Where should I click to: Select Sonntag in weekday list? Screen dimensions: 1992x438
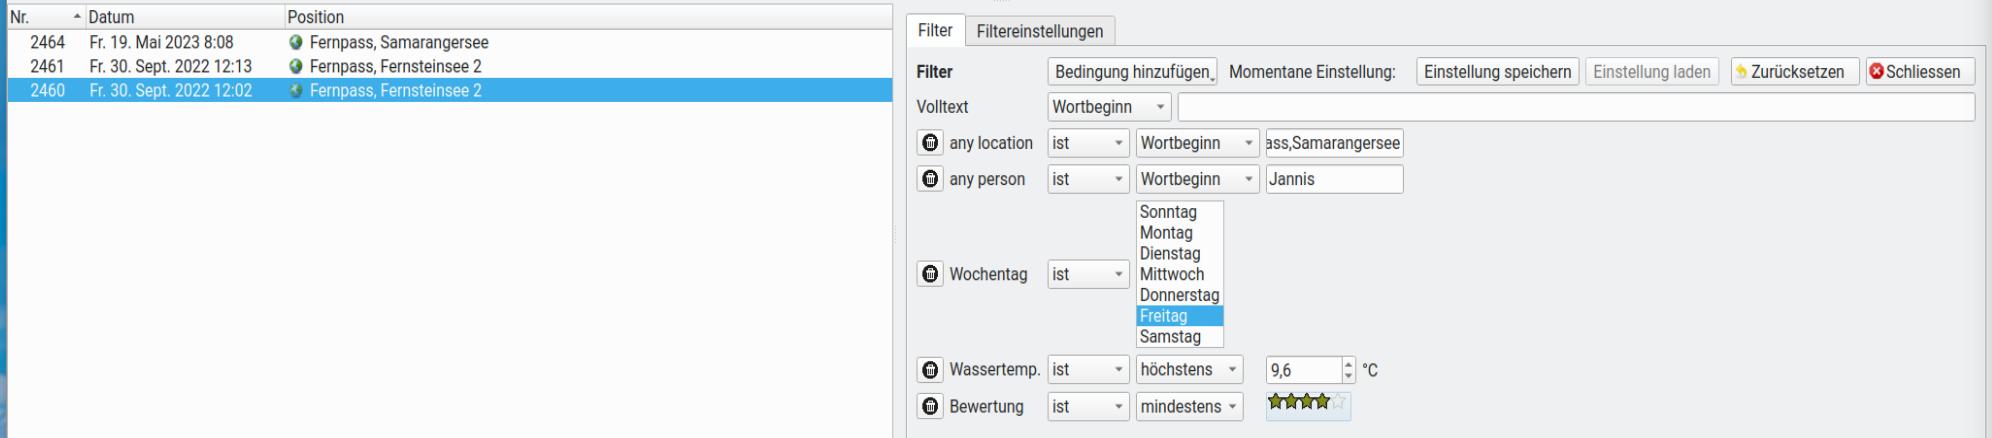tap(1180, 212)
